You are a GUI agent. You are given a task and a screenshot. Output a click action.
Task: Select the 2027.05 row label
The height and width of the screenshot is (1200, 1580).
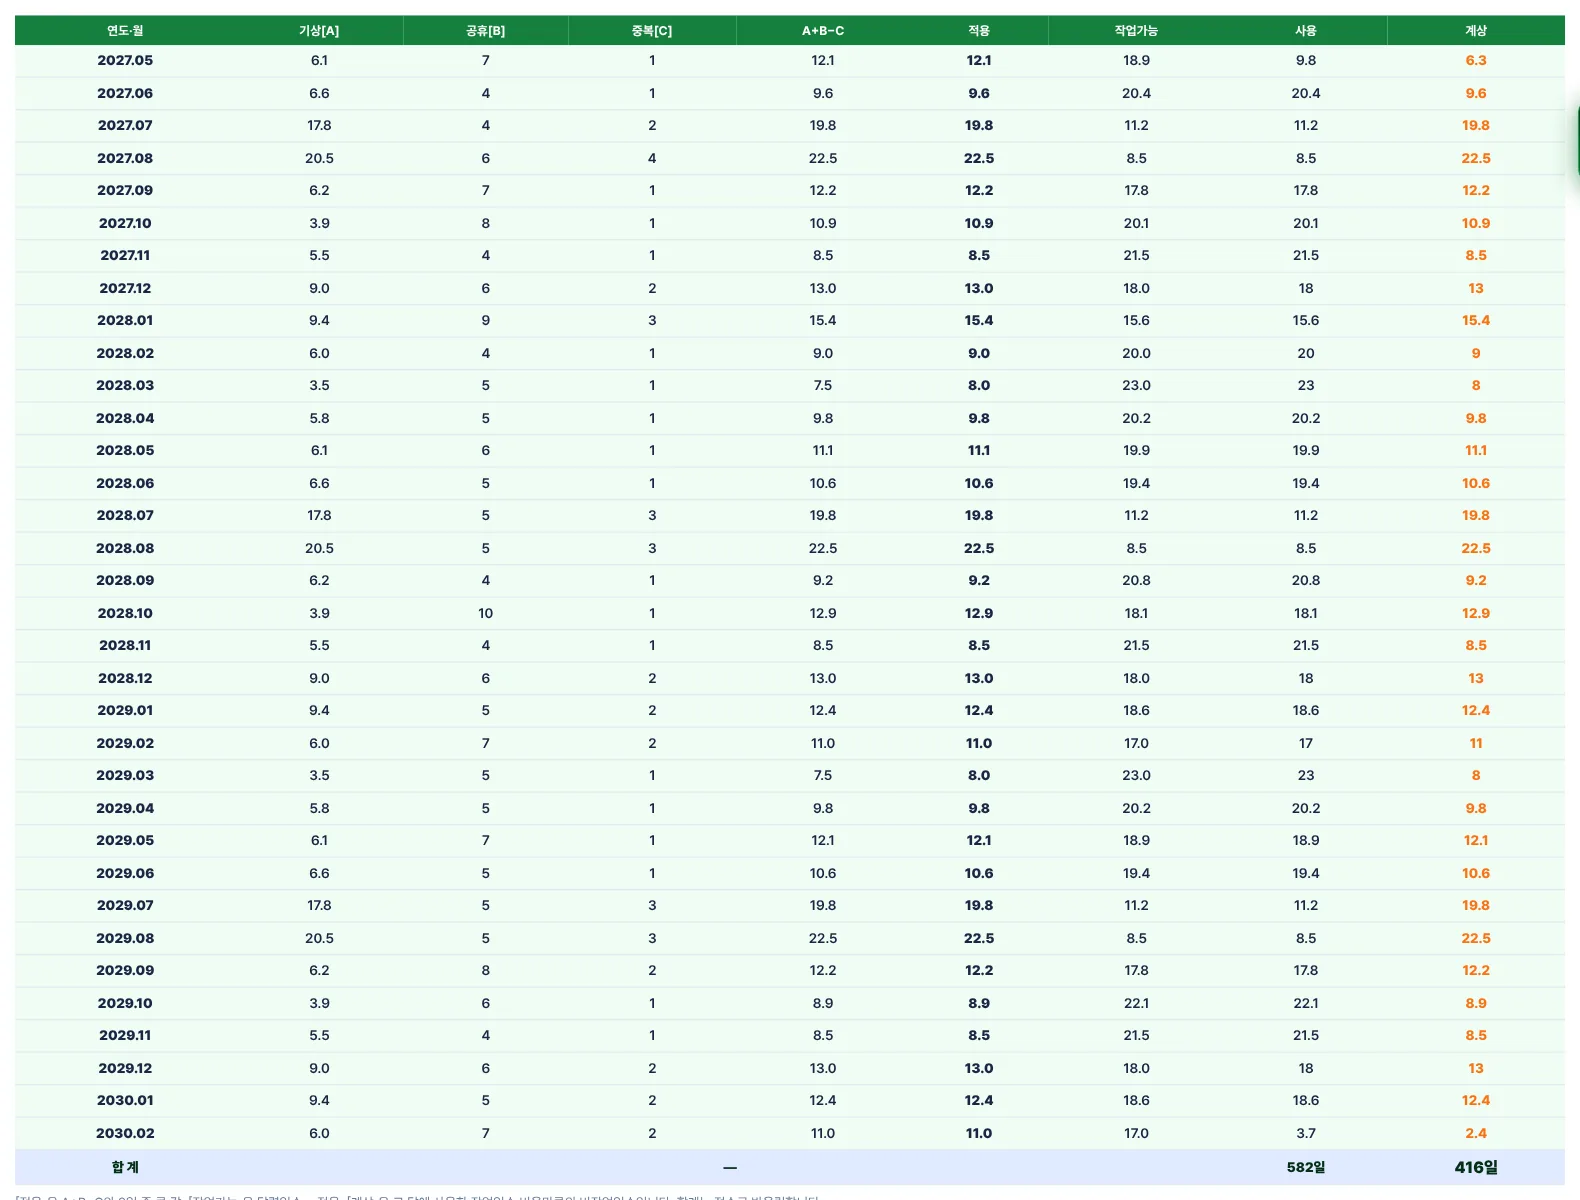pyautogui.click(x=125, y=60)
